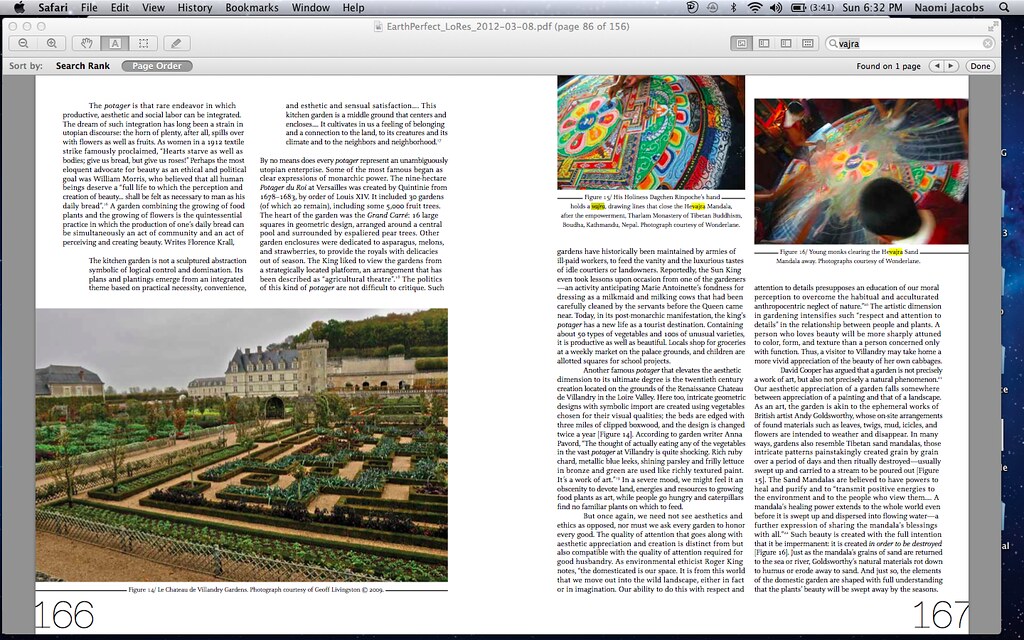
Task: Sort results by Page Order
Action: coord(157,66)
